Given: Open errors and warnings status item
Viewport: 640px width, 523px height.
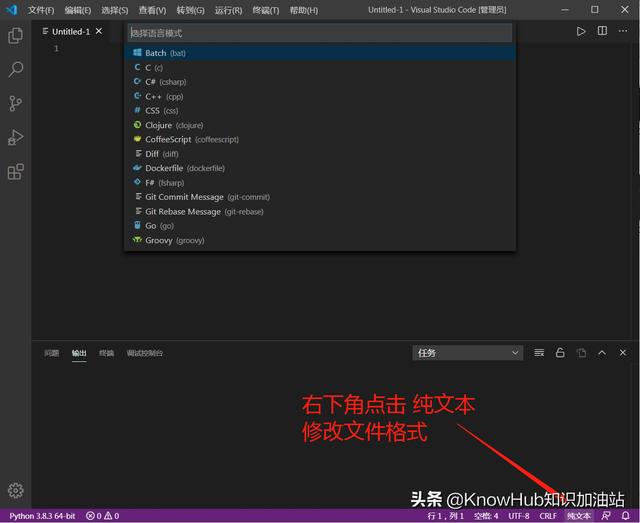Looking at the screenshot, I should (102, 516).
